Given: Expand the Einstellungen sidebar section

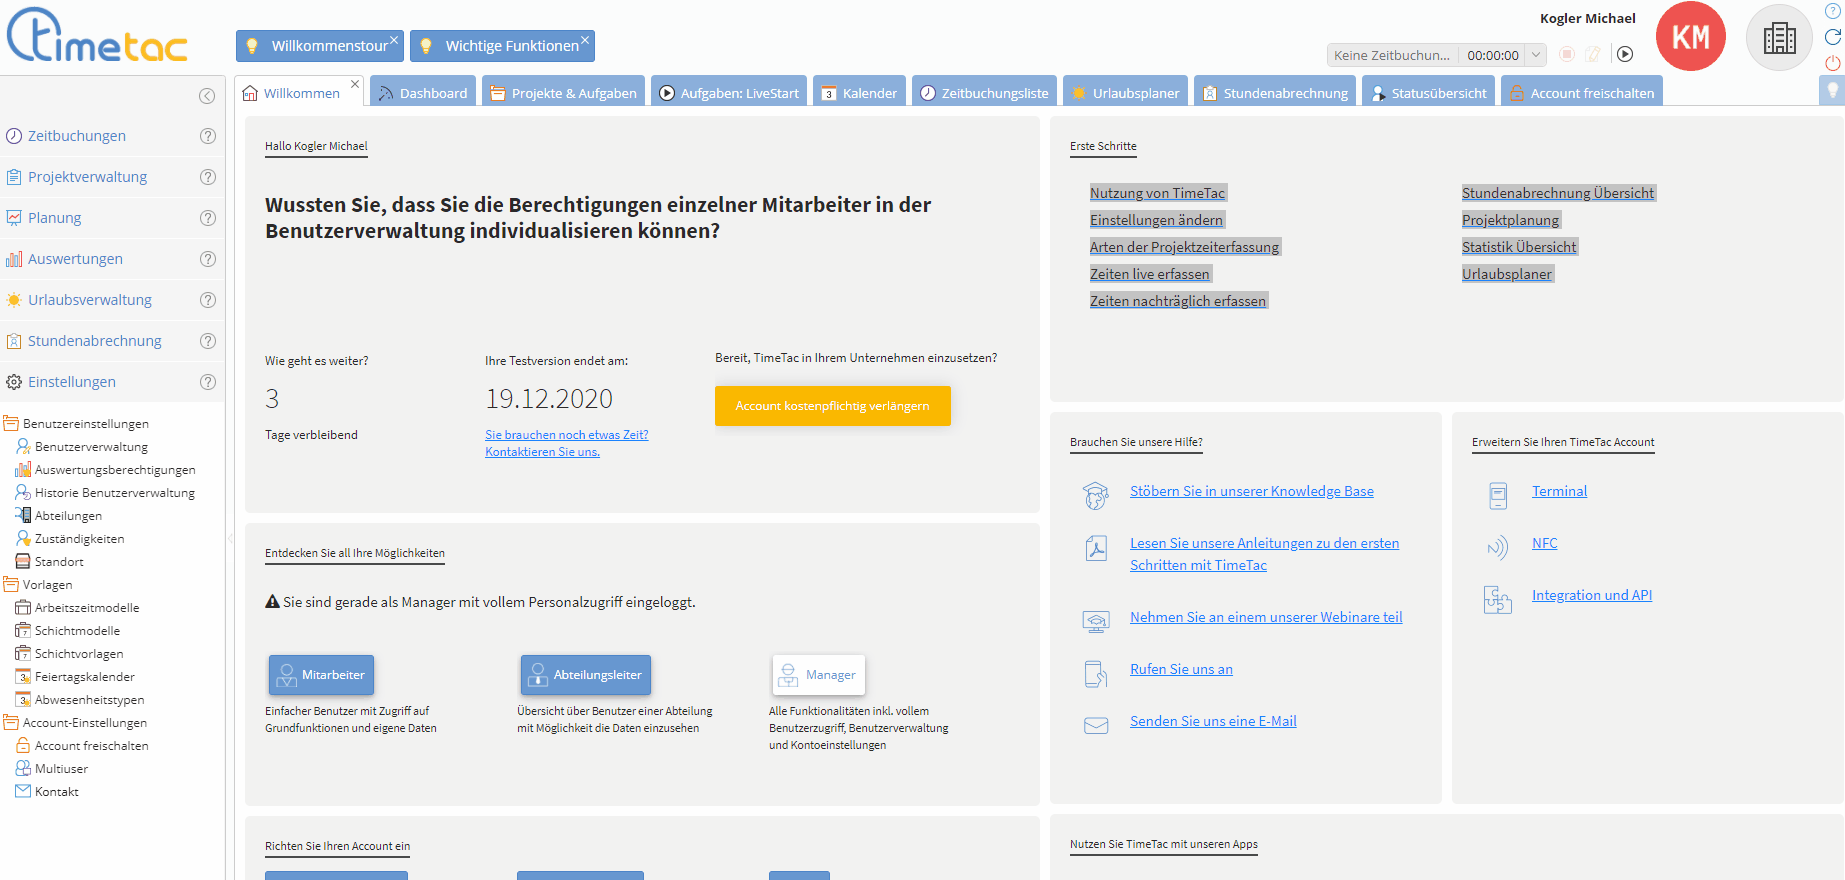Looking at the screenshot, I should 72,382.
